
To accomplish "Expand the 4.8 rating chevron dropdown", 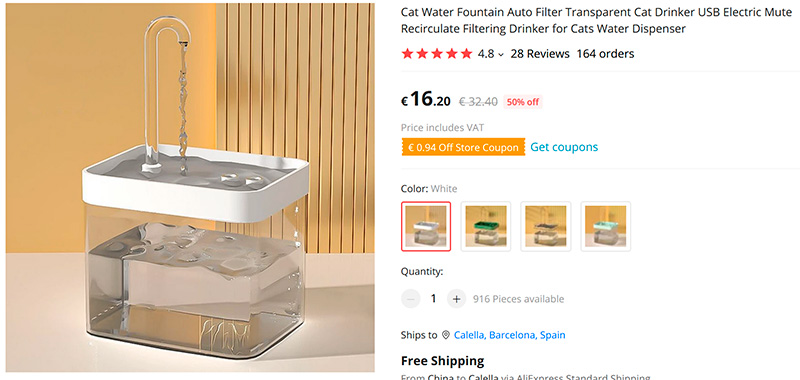I will click(x=501, y=54).
